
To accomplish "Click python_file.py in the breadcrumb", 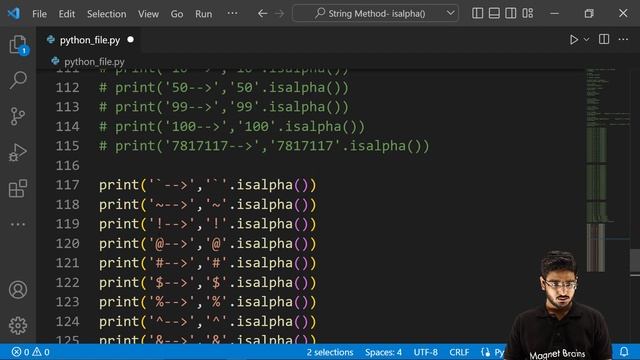I will point(94,62).
